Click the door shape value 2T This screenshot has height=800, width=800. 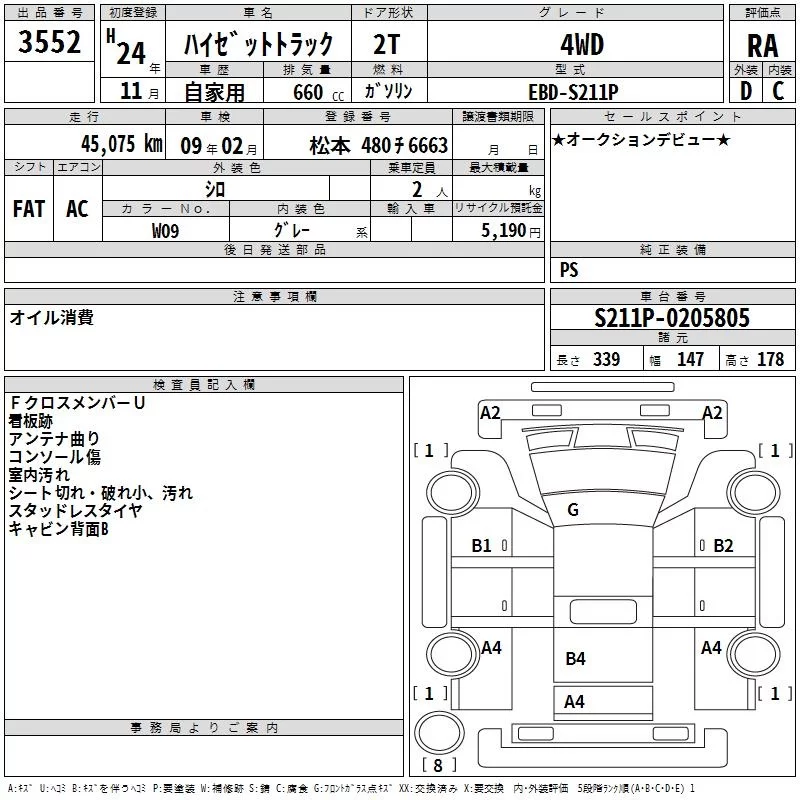pos(387,44)
